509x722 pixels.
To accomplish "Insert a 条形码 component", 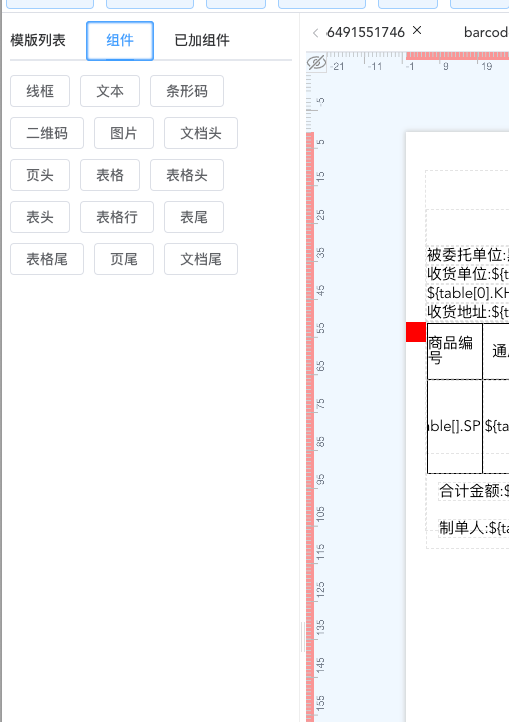I will (187, 91).
